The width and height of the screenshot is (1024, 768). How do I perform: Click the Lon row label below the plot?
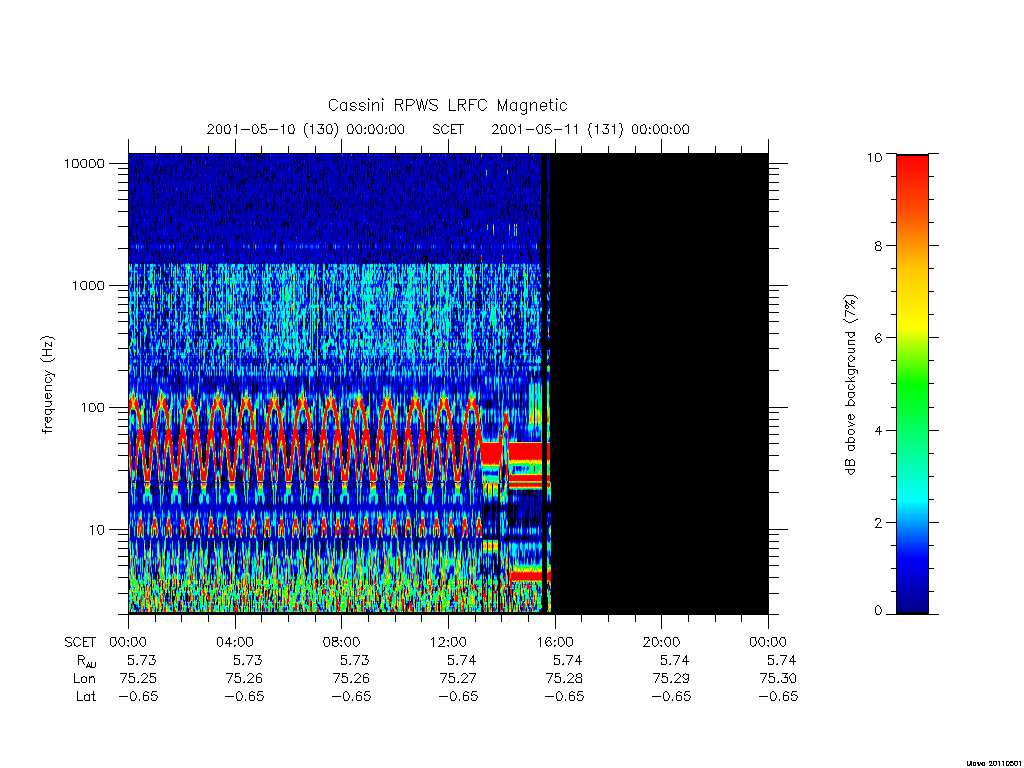coord(84,679)
